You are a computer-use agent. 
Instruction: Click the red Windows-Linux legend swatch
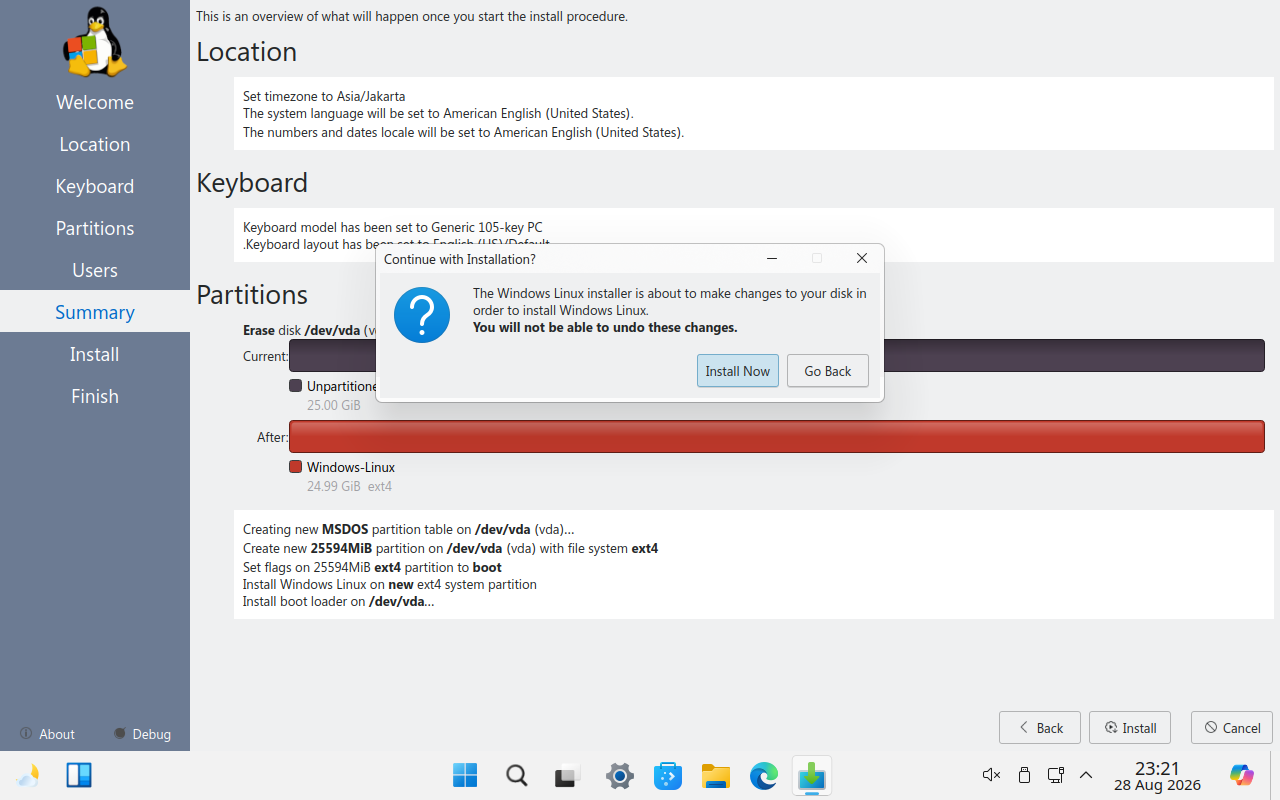click(x=295, y=467)
